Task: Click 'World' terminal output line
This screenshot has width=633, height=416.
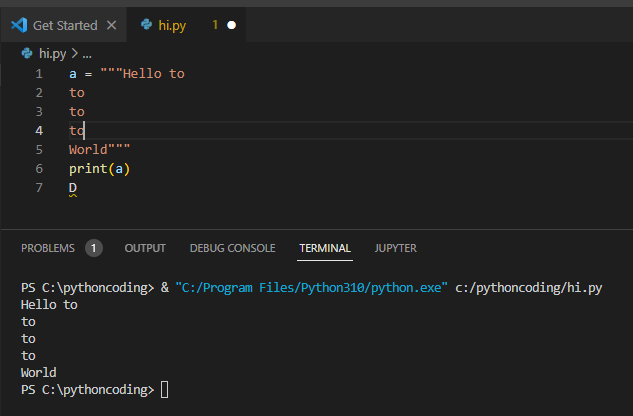Action: pyautogui.click(x=38, y=372)
